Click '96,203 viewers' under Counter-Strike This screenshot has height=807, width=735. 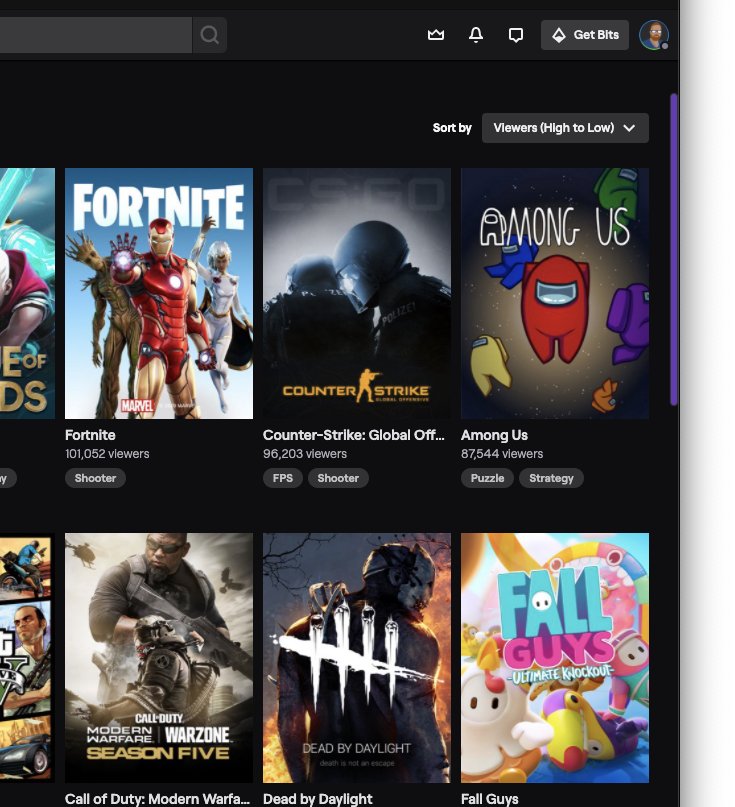(x=305, y=454)
